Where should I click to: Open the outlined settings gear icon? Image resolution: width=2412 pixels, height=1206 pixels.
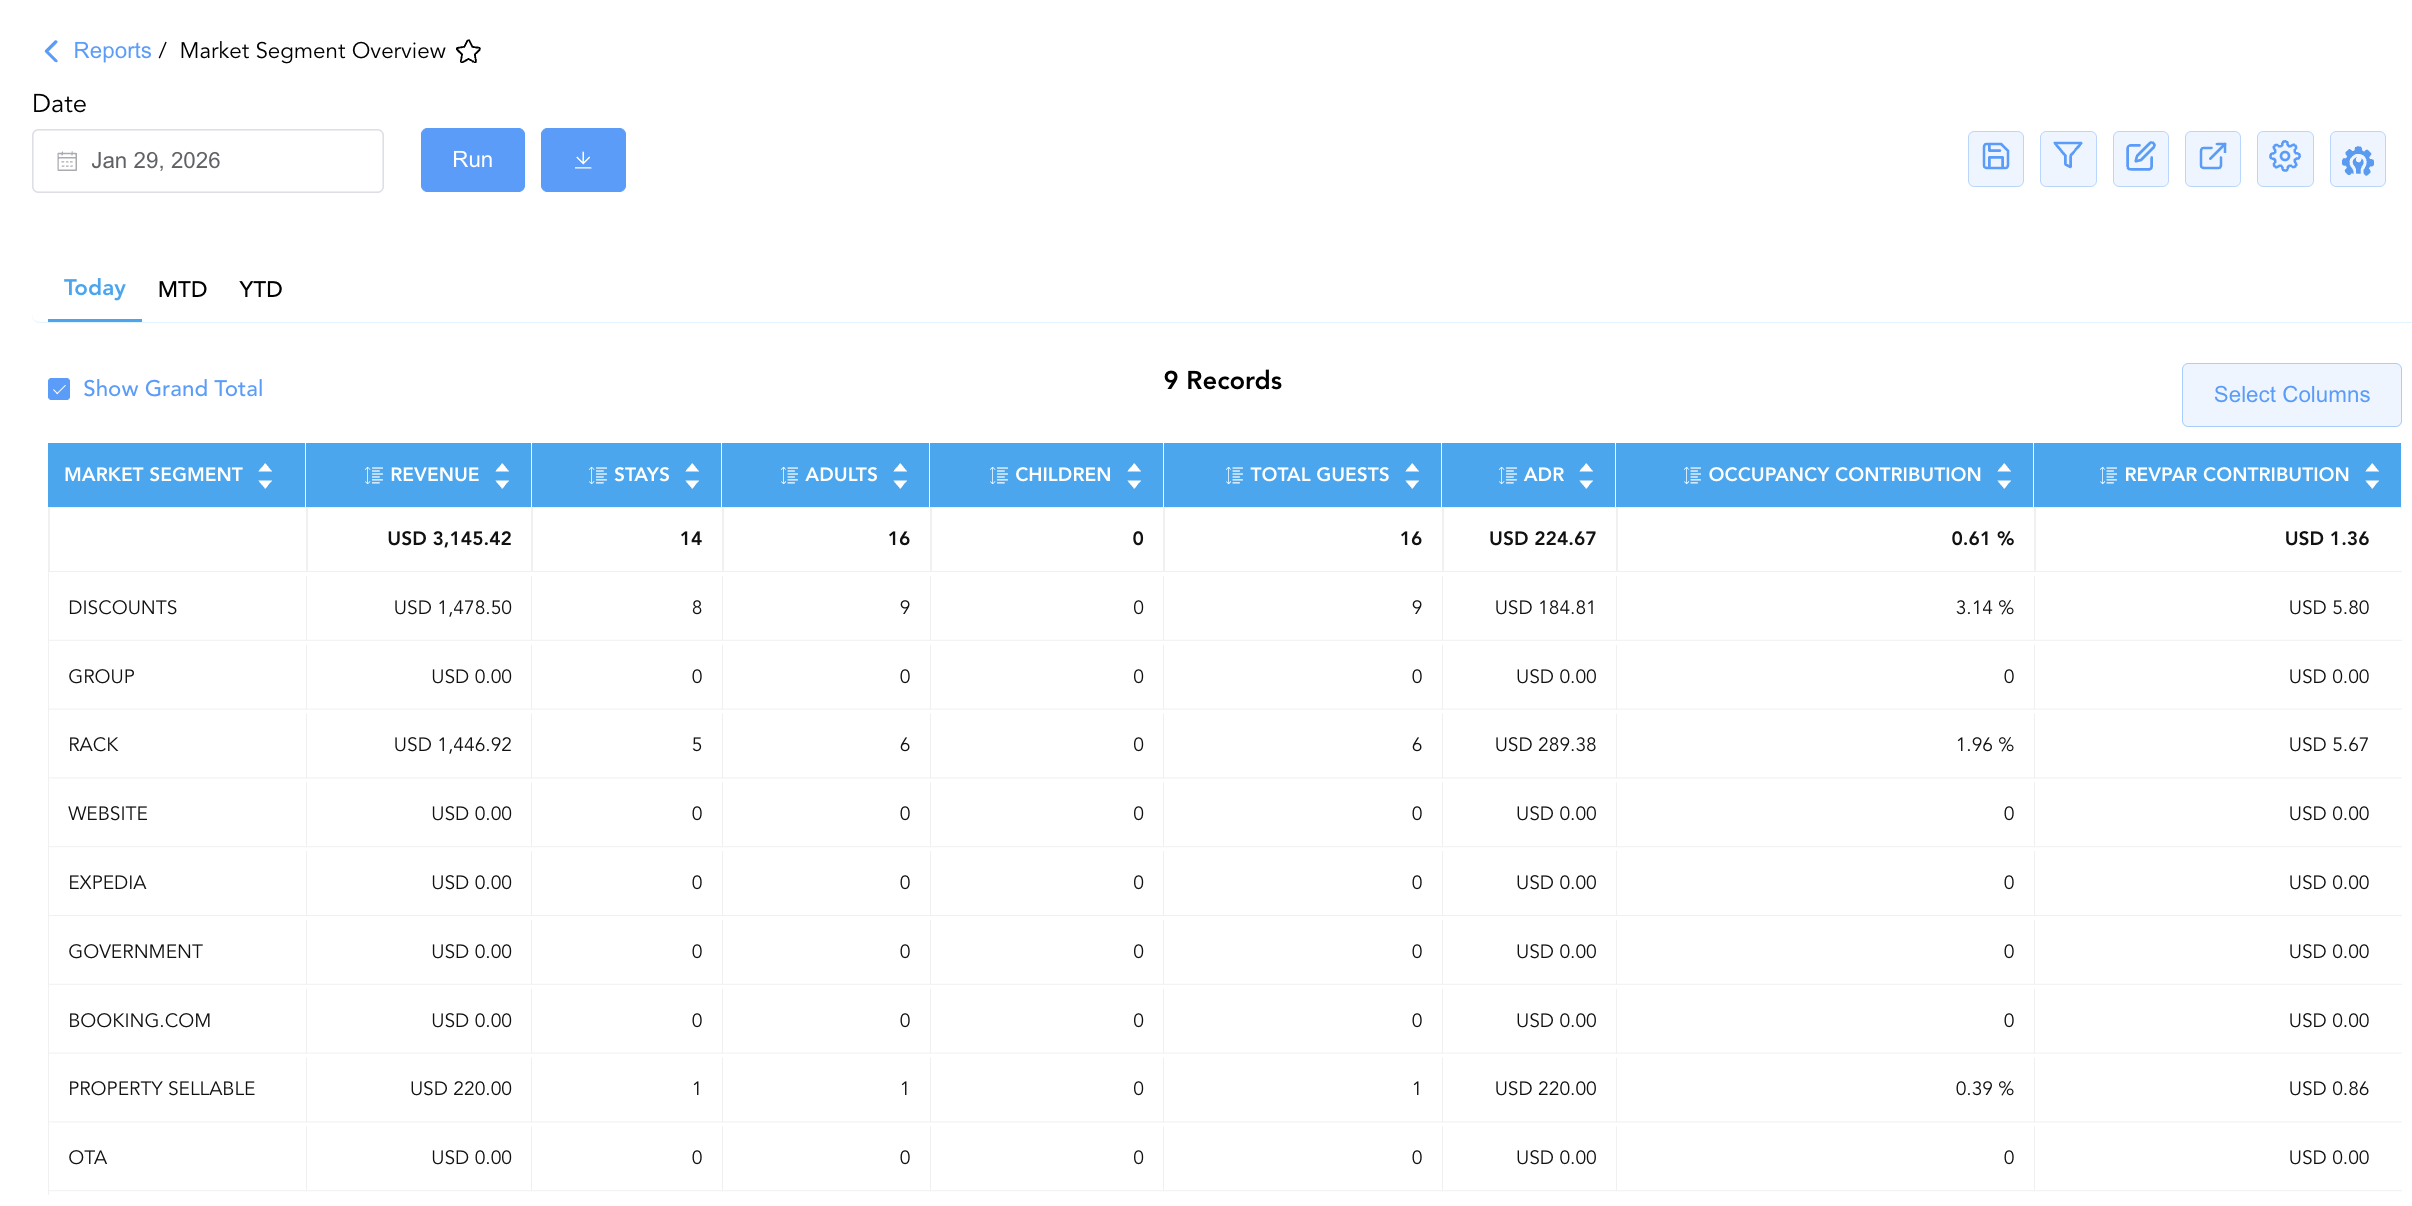pos(2285,158)
